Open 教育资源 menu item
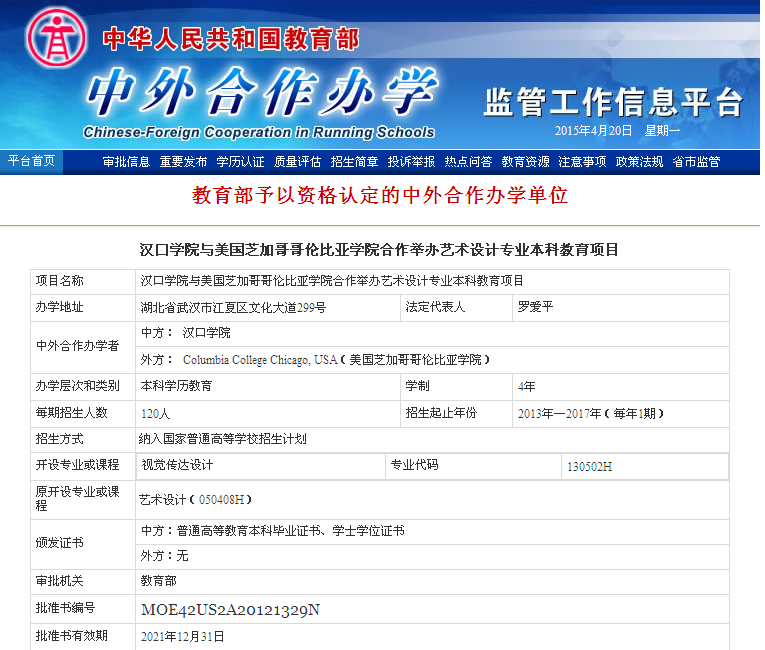The width and height of the screenshot is (765, 650). 525,162
